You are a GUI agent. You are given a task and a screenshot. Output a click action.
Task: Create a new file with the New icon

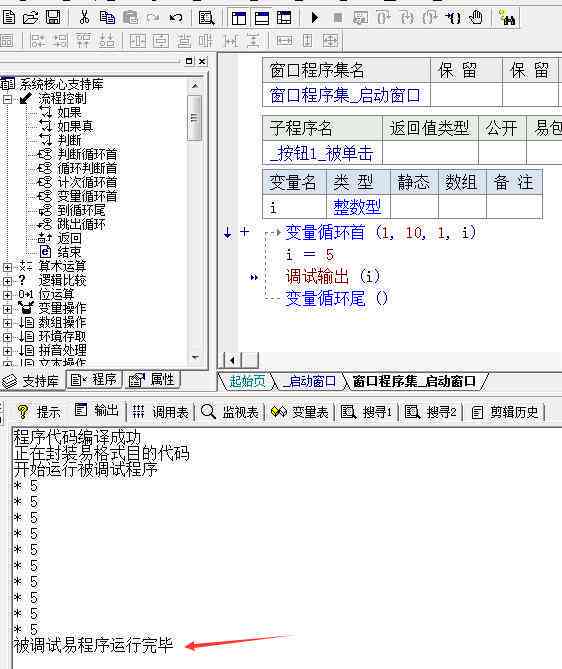(9, 17)
